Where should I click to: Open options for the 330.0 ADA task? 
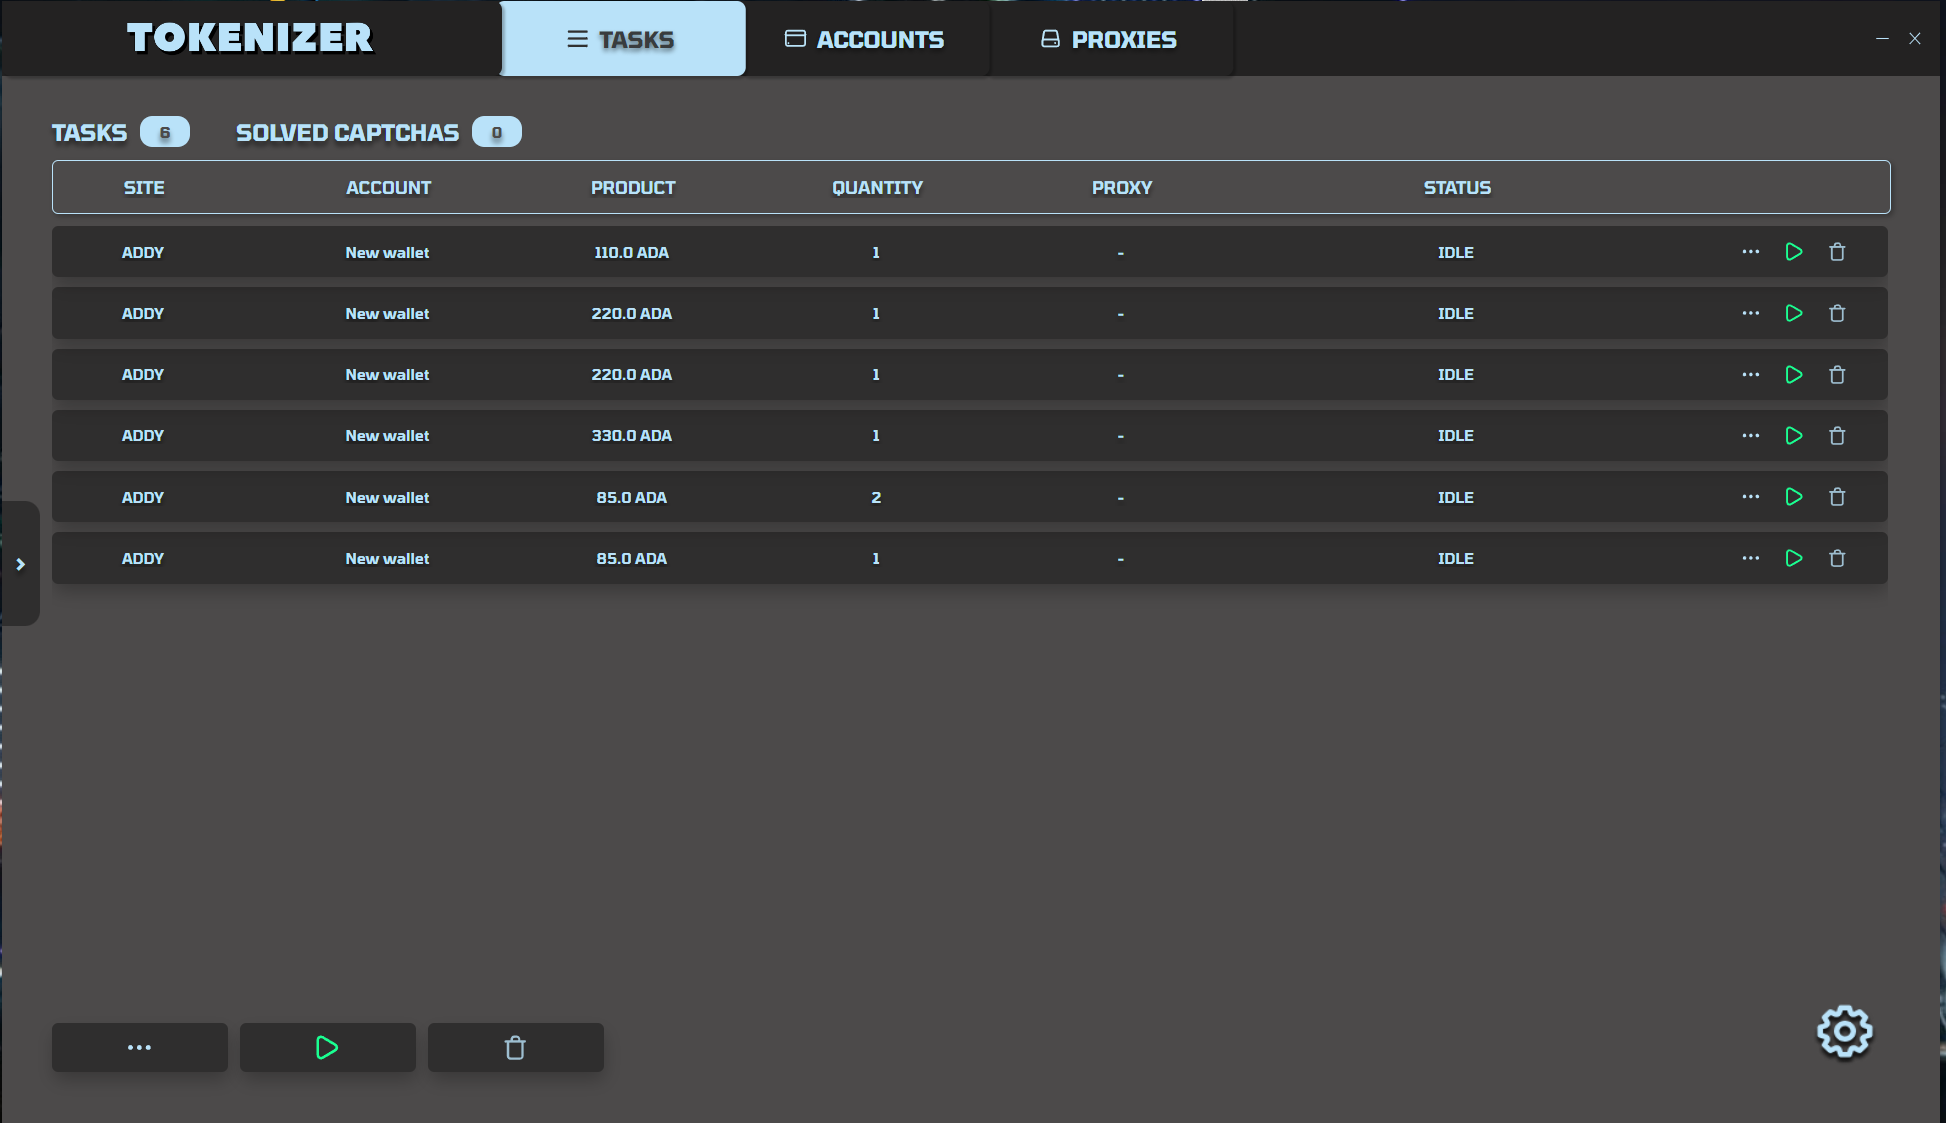1750,436
